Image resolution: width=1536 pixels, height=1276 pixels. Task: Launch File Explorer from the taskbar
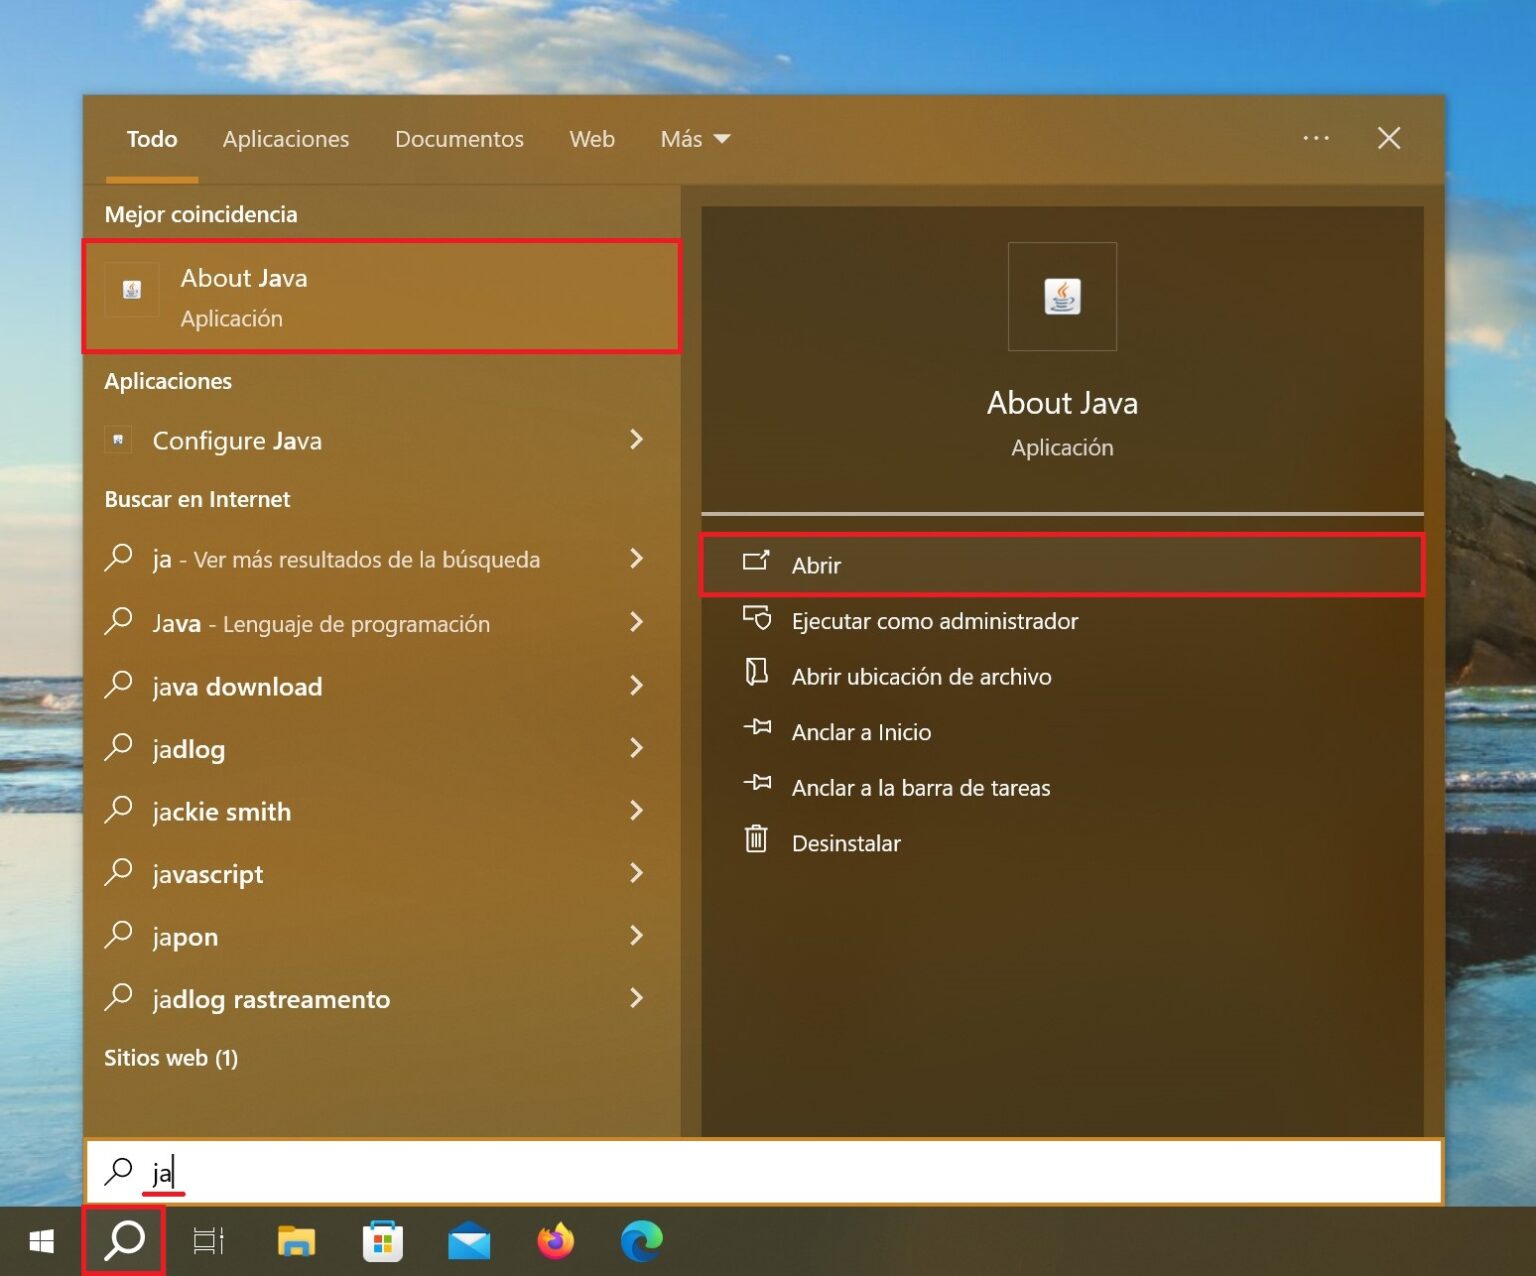[296, 1241]
